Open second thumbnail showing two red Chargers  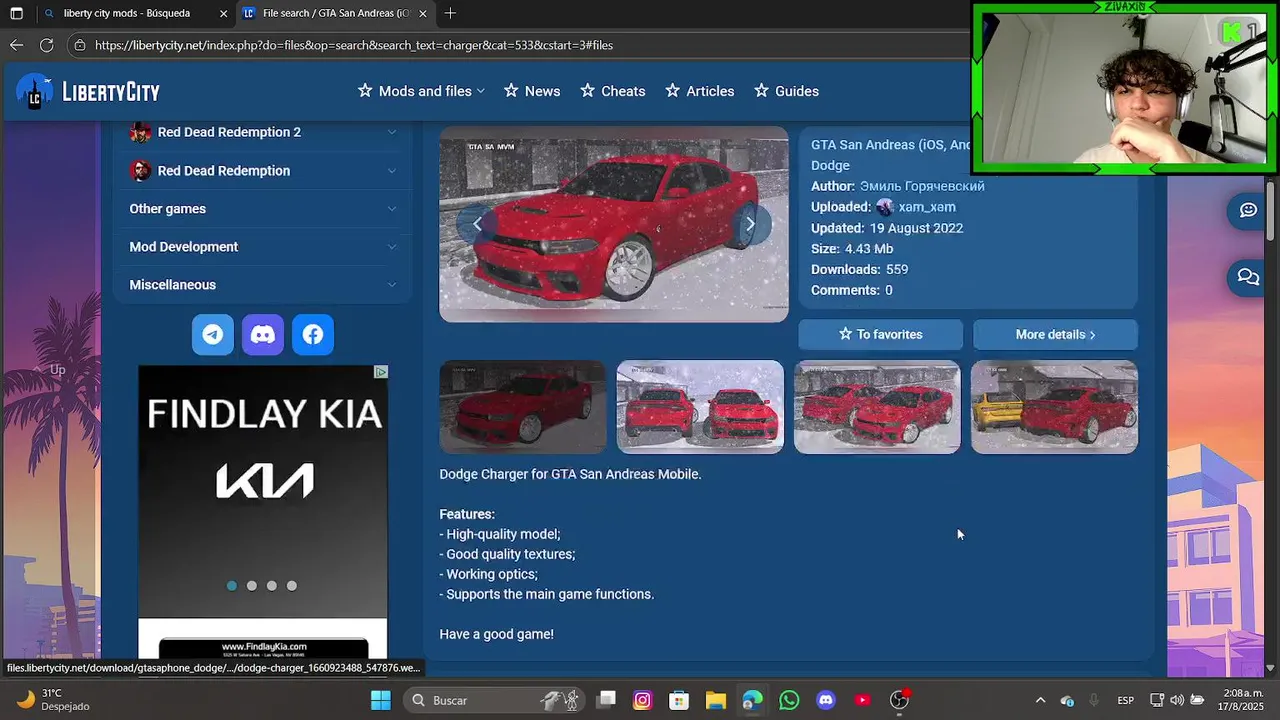700,407
